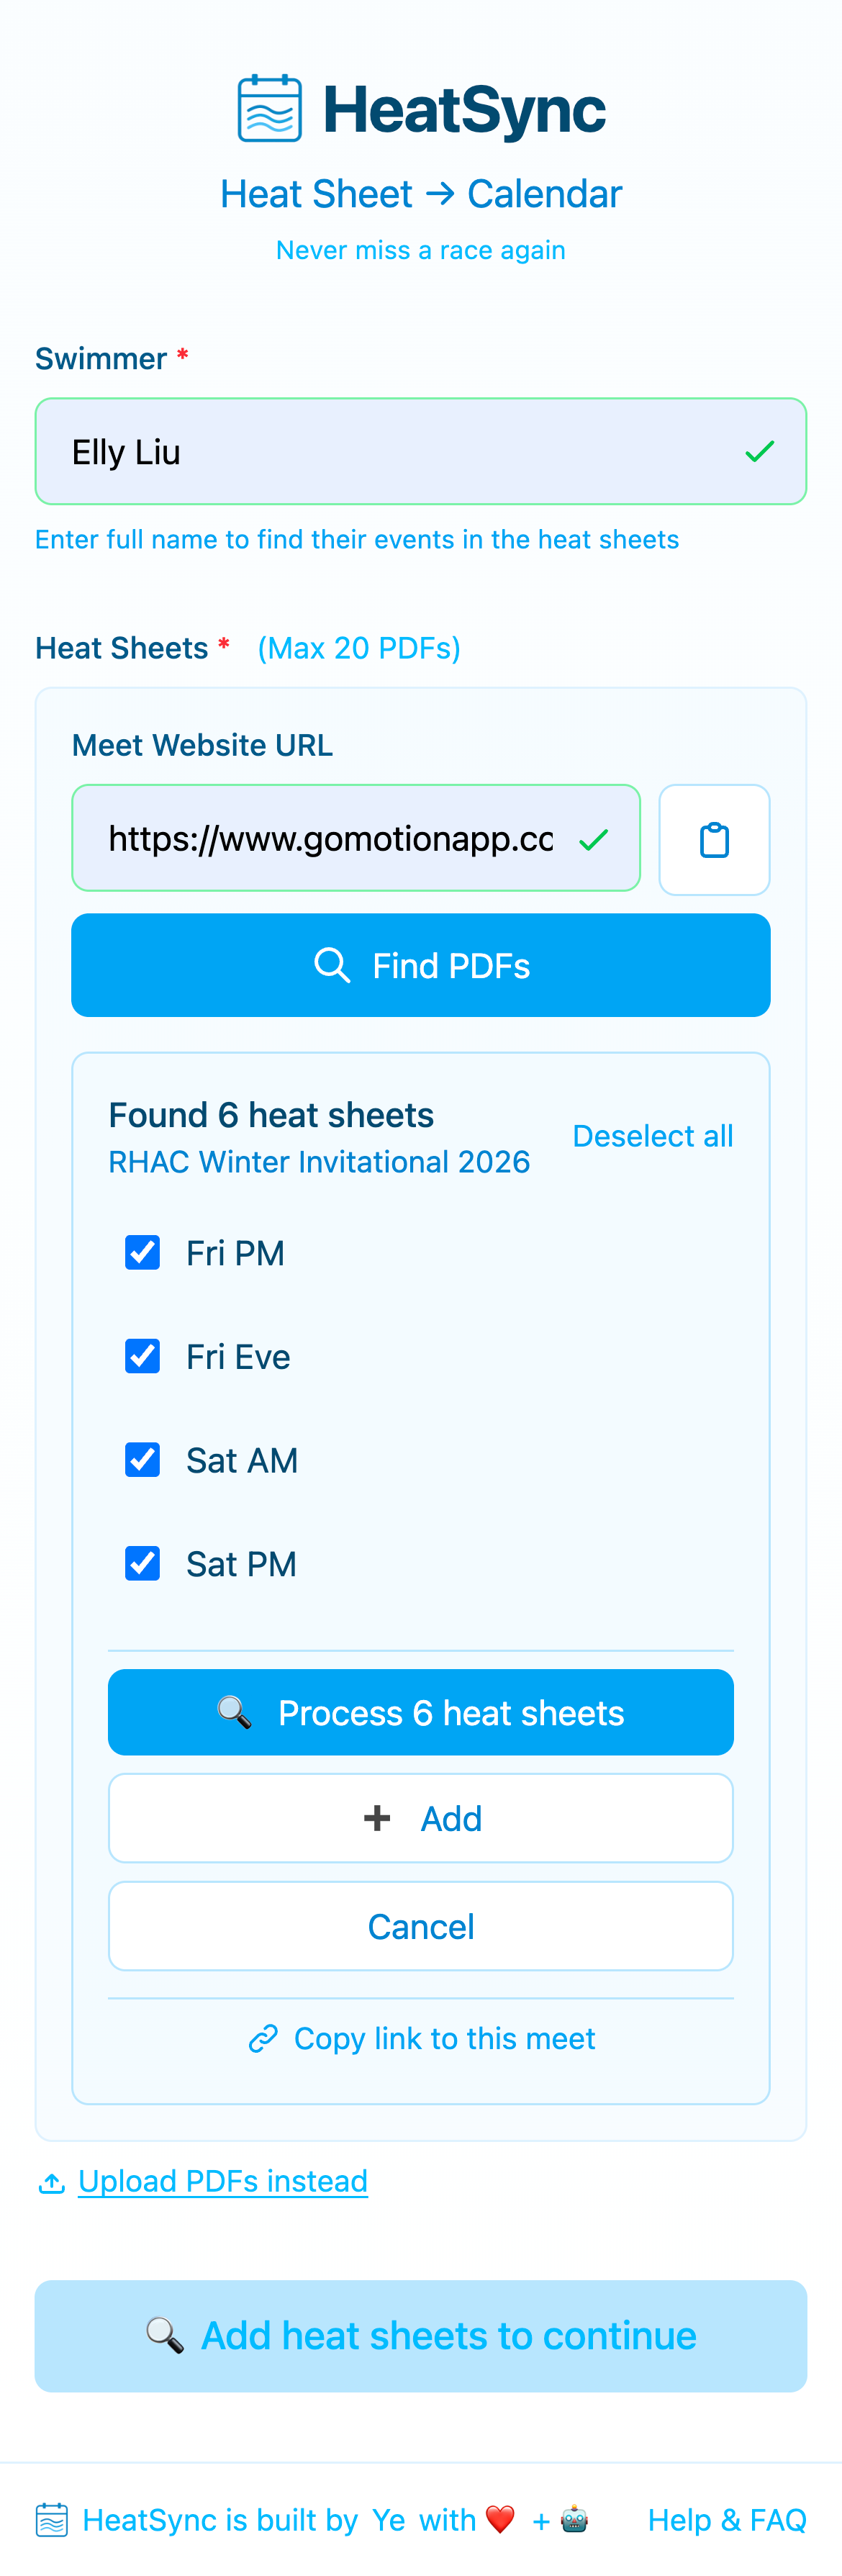
Task: Click the robot emoji in the footer
Action: [x=575, y=2520]
